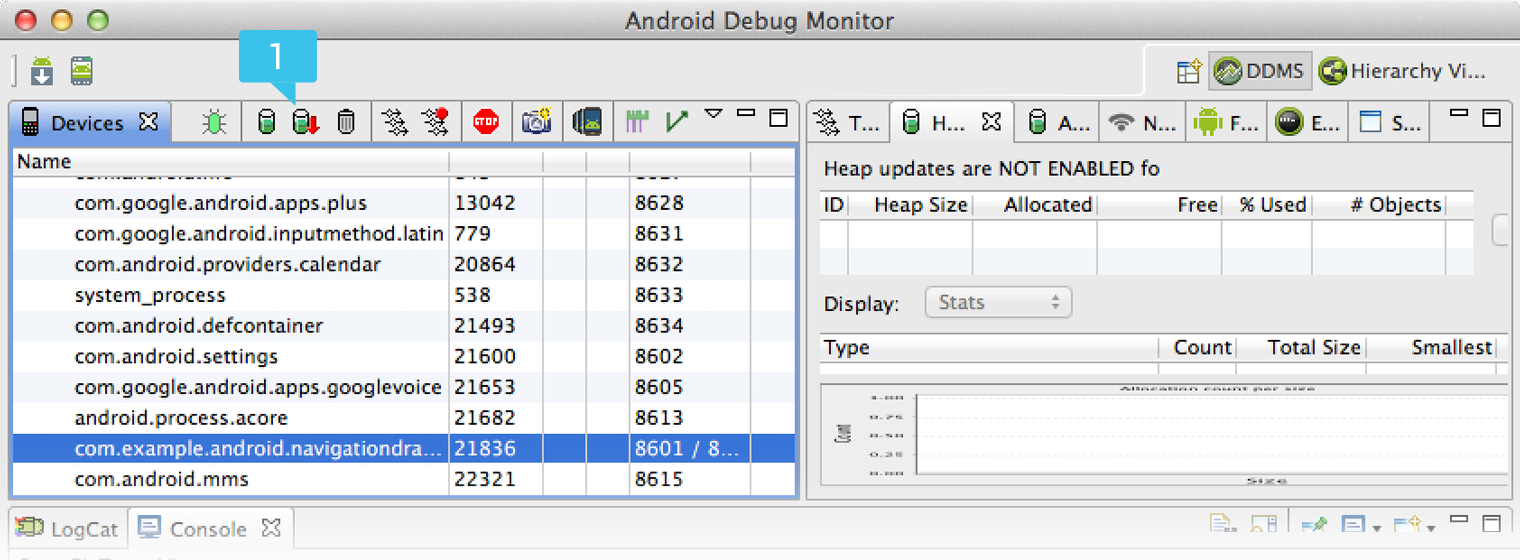Click Capture system wide trace icon
This screenshot has width=1520, height=560.
(637, 122)
